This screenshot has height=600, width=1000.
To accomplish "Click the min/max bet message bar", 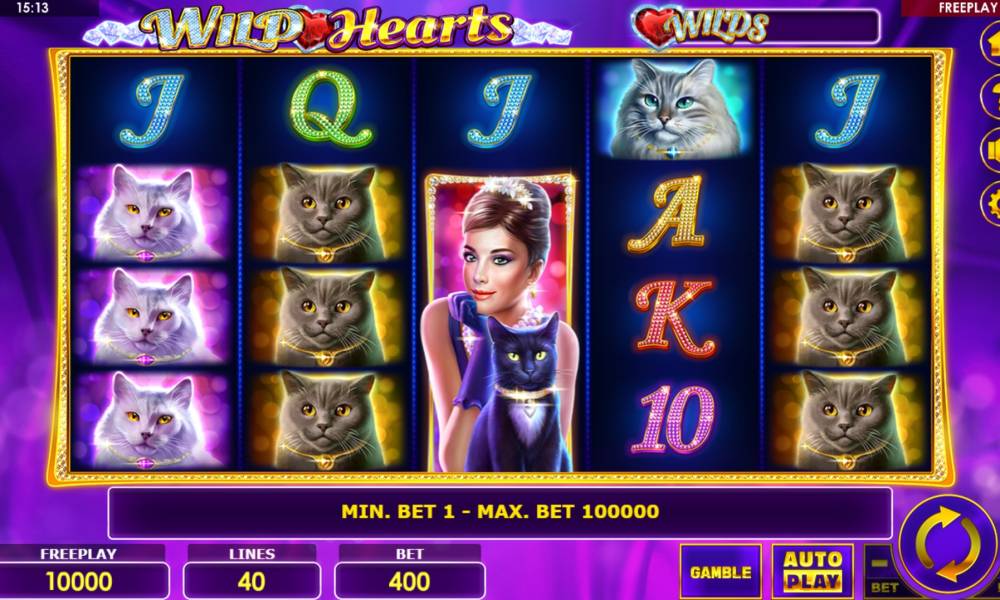I will (x=500, y=513).
